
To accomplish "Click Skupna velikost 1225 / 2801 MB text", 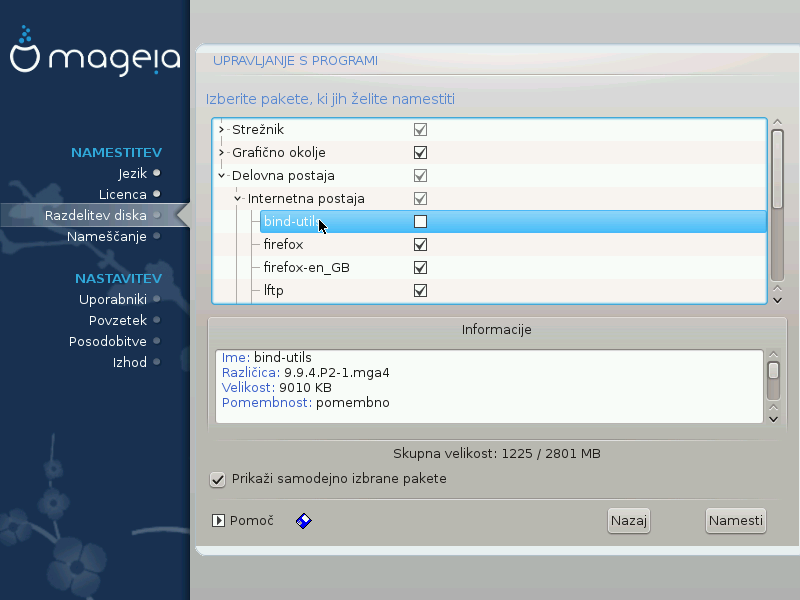I will click(x=496, y=454).
